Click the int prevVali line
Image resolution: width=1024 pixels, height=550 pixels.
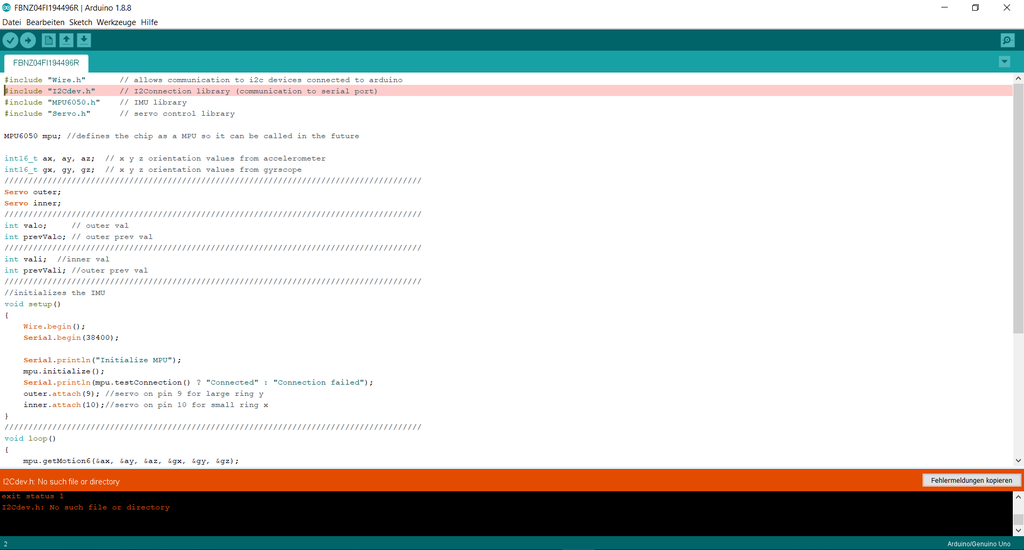[76, 270]
